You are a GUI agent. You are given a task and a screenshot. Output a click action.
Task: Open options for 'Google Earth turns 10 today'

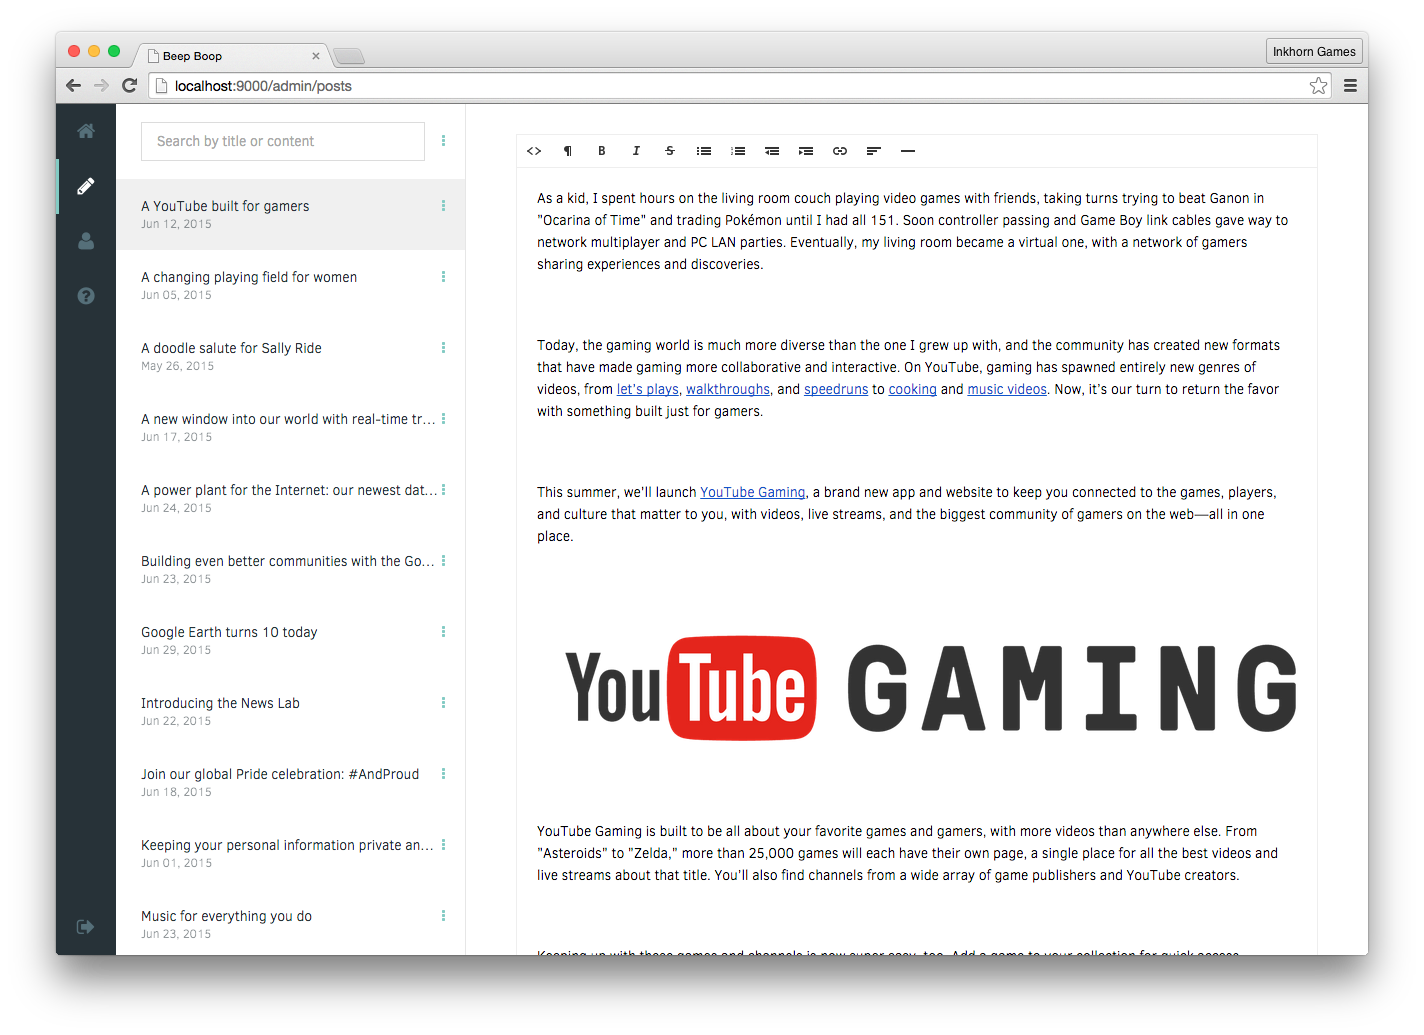click(443, 632)
